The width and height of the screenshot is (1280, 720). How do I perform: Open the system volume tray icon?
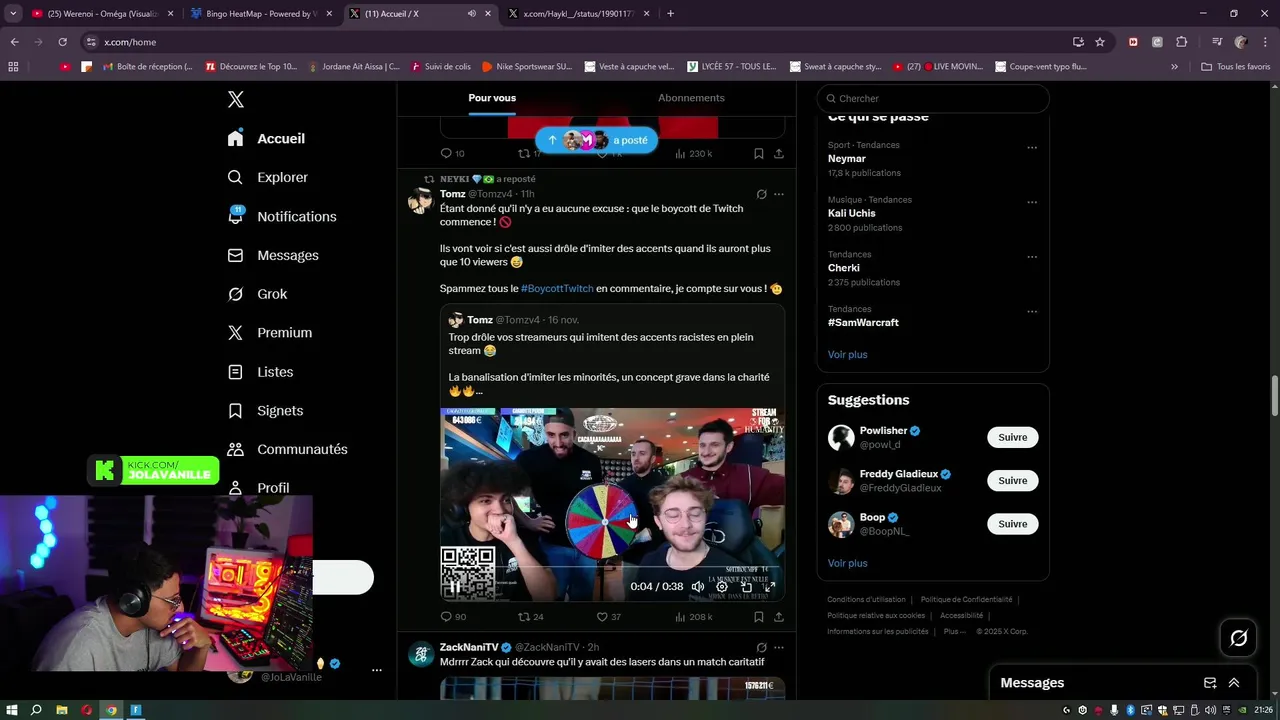(x=1211, y=710)
